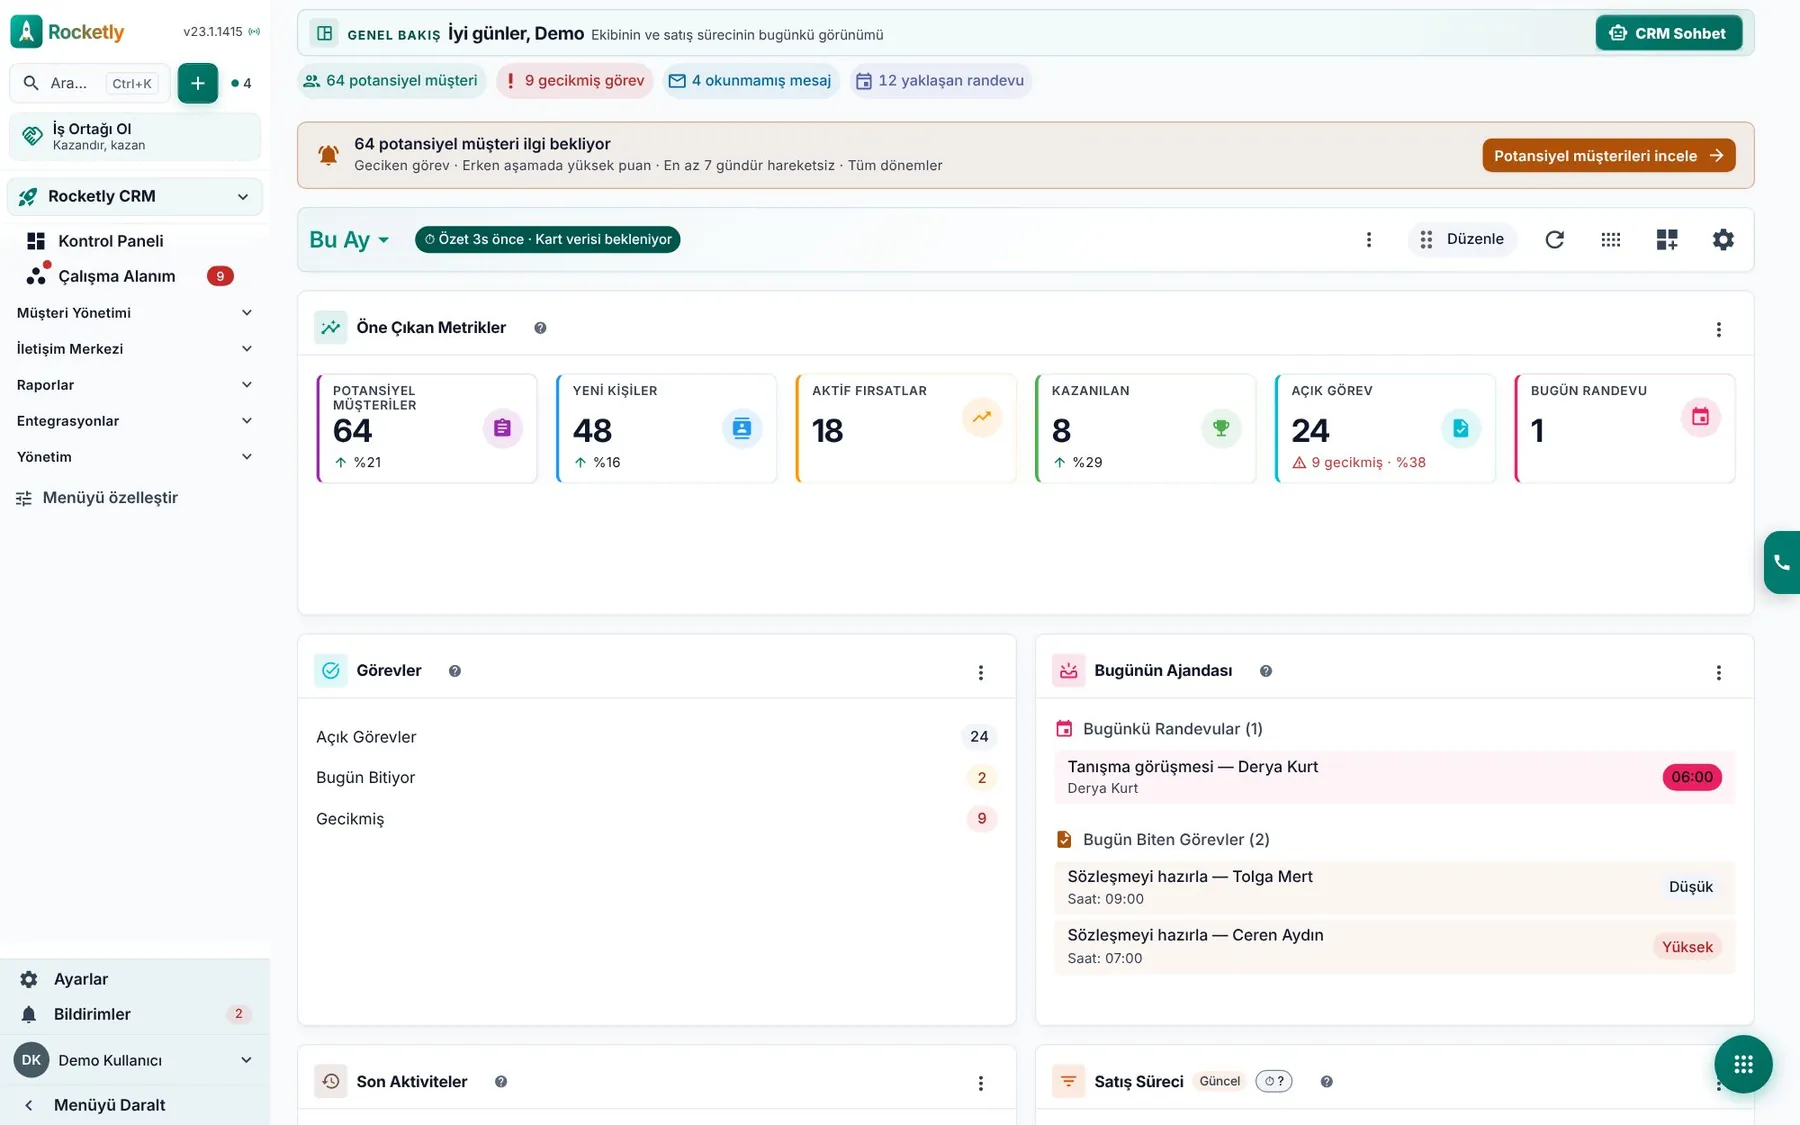Click help icon next to Satış Süreci

[1326, 1081]
